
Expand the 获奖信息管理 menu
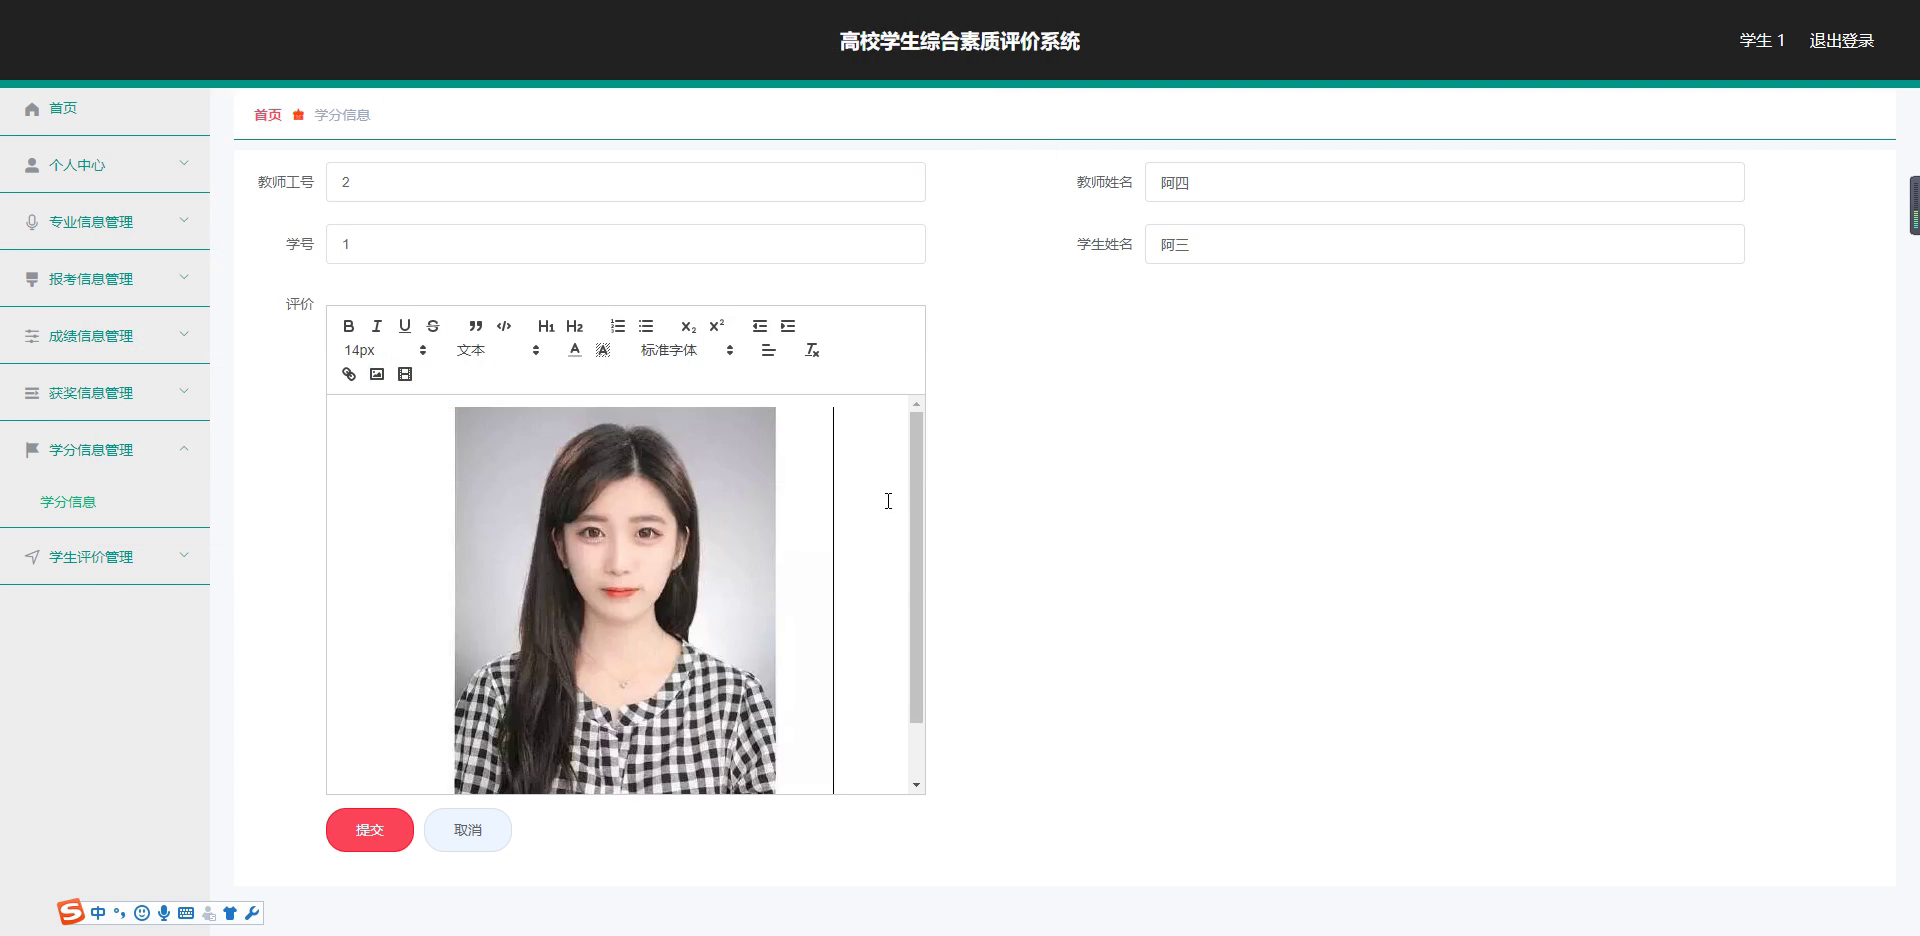click(105, 393)
